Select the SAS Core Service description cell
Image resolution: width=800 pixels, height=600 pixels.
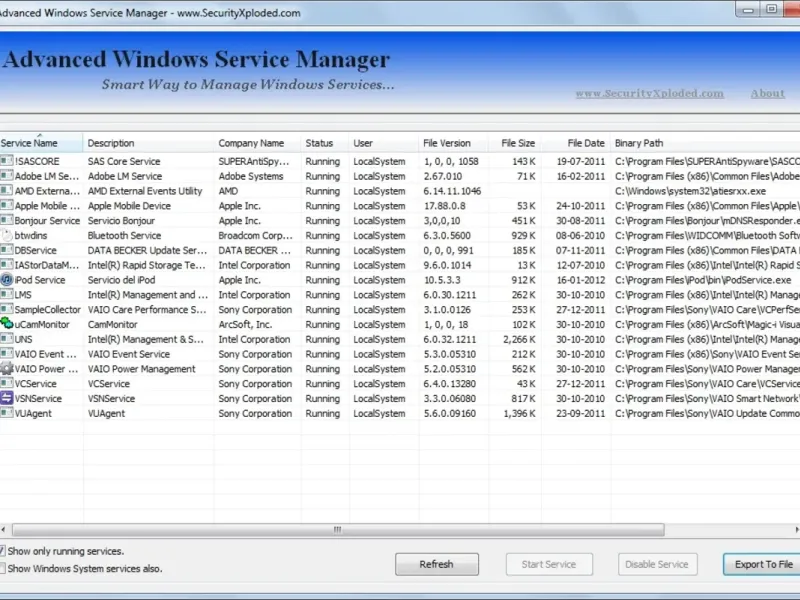[124, 161]
